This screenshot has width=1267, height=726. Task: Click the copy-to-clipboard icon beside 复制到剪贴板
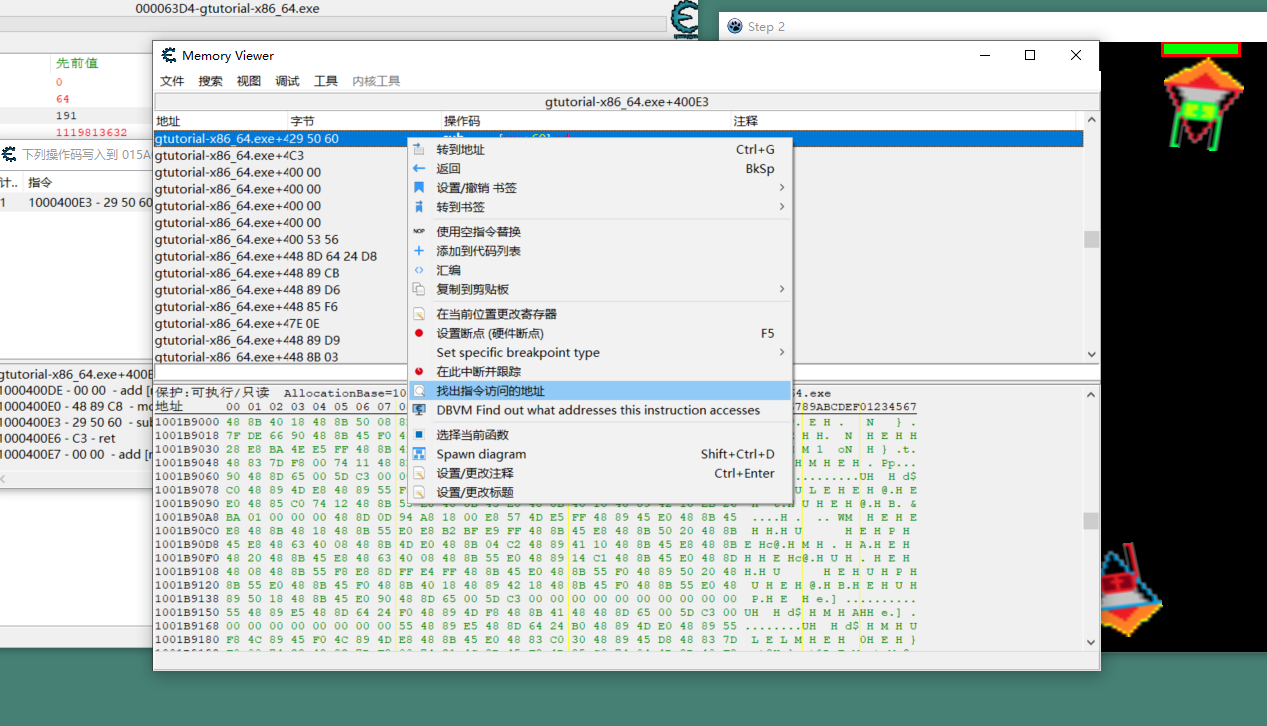pos(419,289)
